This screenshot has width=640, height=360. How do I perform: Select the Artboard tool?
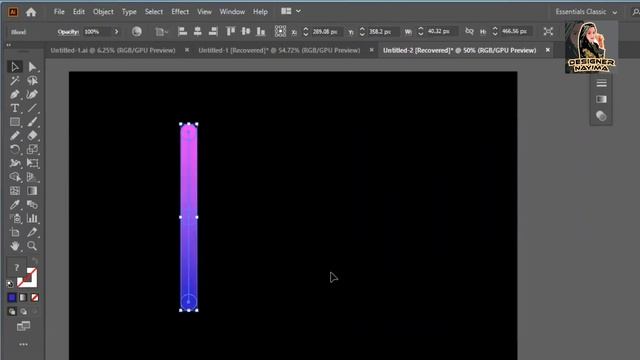15,232
